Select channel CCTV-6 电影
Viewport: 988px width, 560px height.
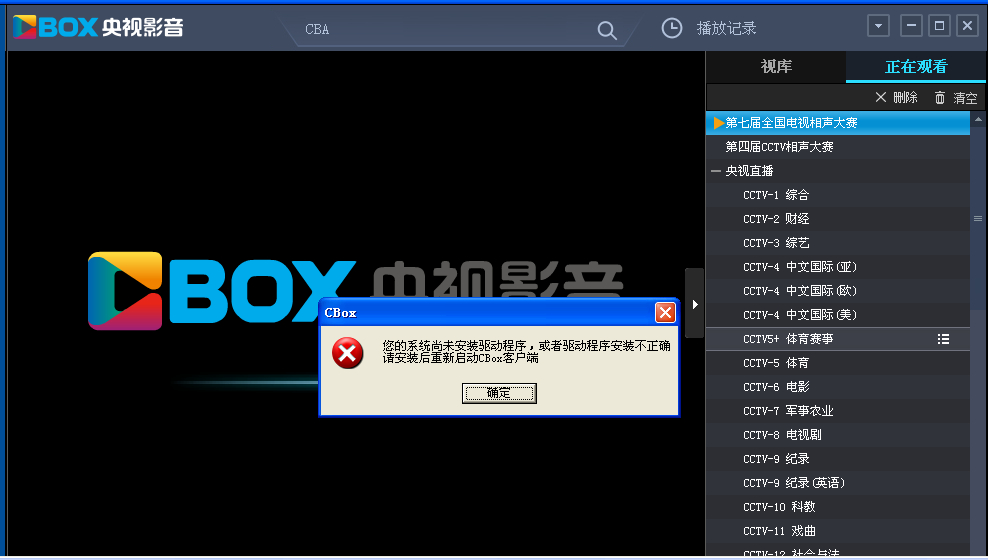(x=838, y=387)
